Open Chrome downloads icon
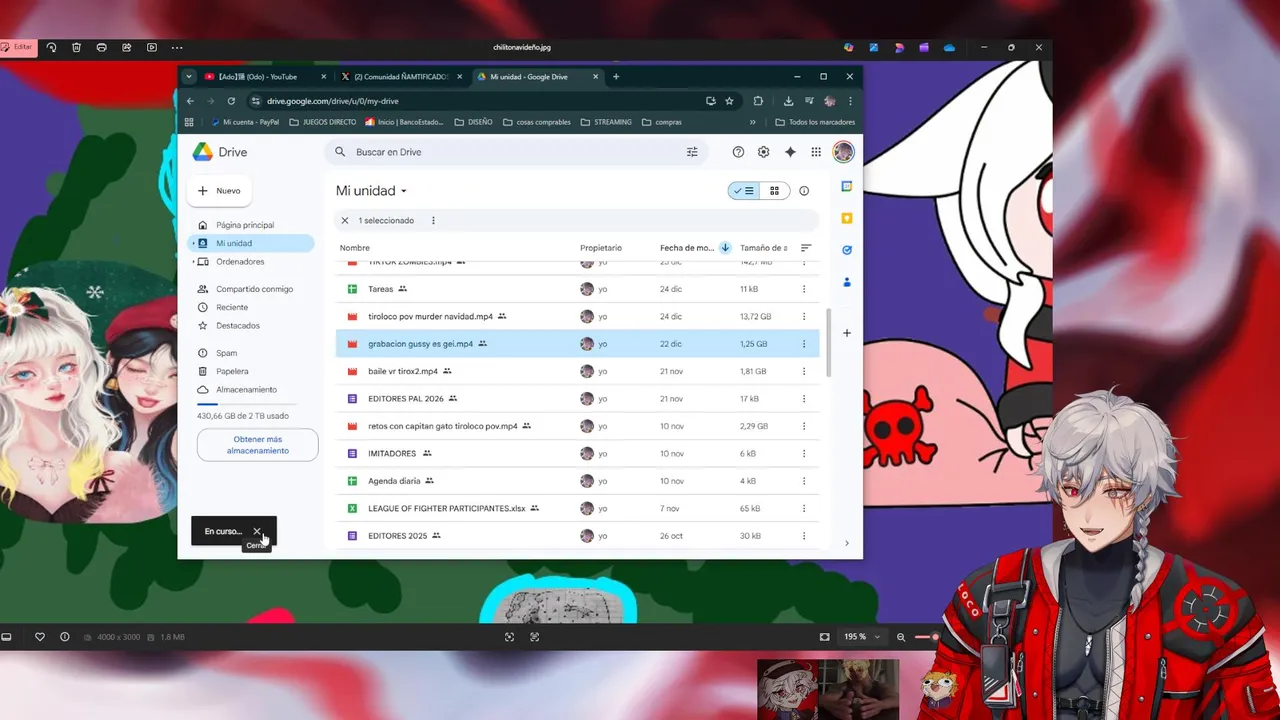This screenshot has height=720, width=1280. (788, 101)
